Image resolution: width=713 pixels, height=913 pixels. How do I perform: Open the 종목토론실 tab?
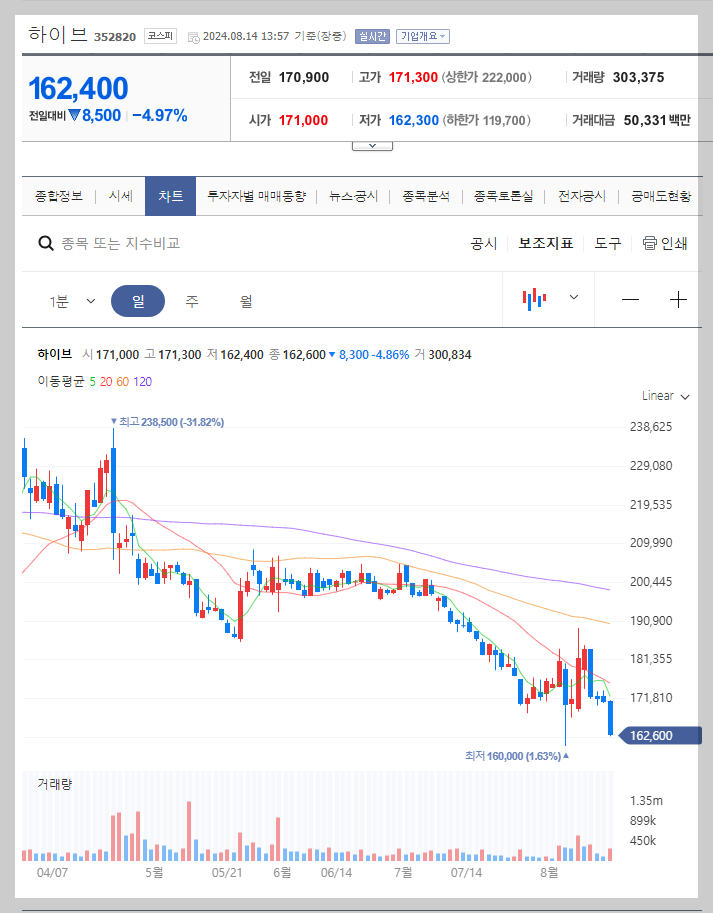[502, 196]
